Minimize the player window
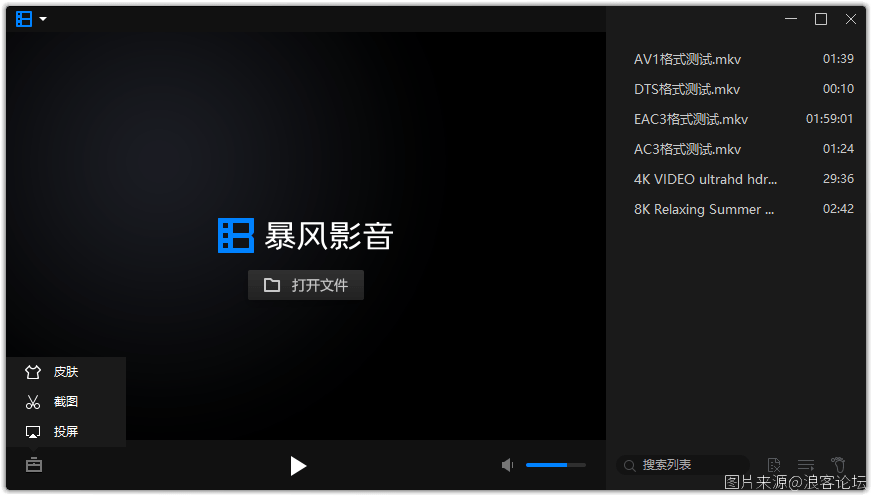This screenshot has width=872, height=496. pyautogui.click(x=791, y=19)
